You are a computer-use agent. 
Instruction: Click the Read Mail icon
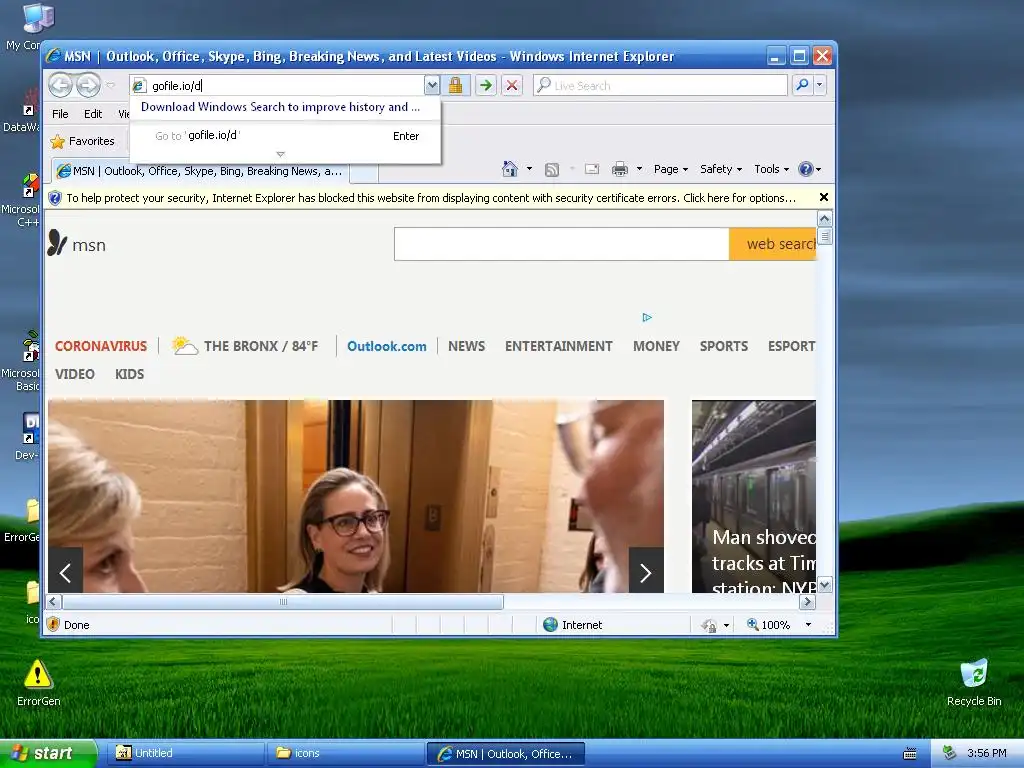click(592, 169)
